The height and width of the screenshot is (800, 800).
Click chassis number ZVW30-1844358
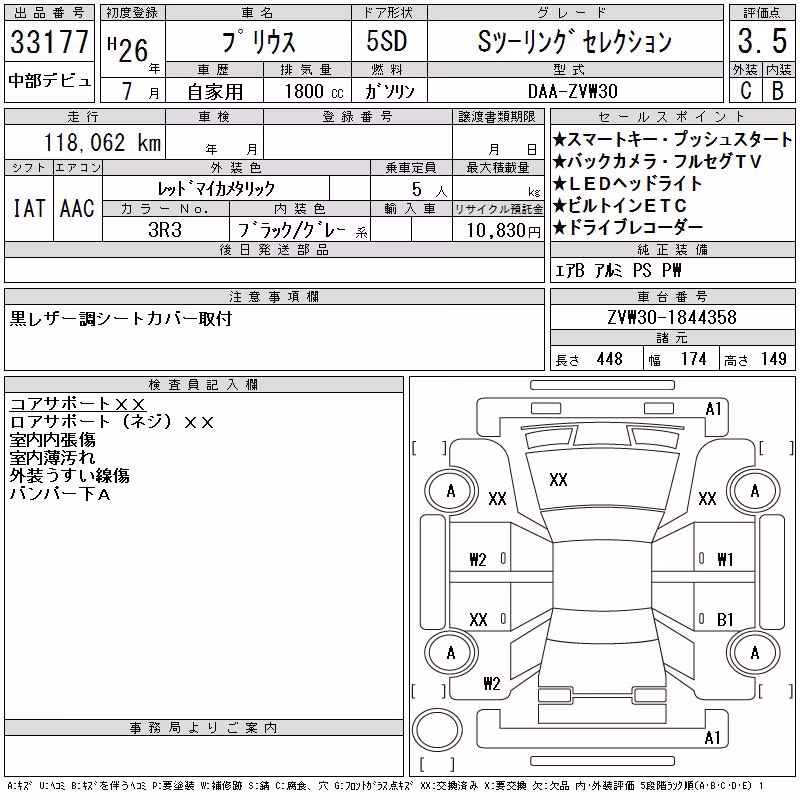(x=672, y=317)
